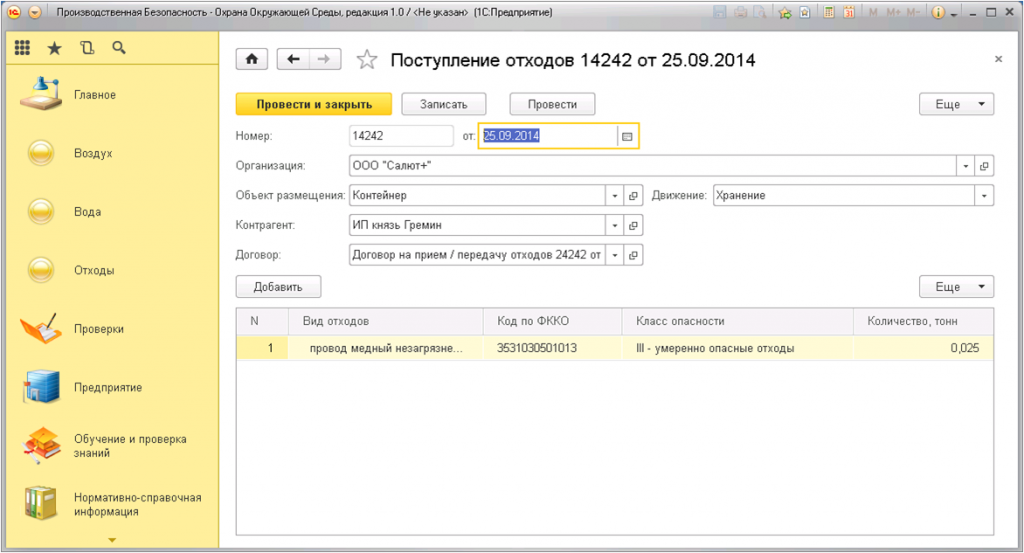Open Favorites star in the sidebar toolbar
The height and width of the screenshot is (553, 1024).
54,48
